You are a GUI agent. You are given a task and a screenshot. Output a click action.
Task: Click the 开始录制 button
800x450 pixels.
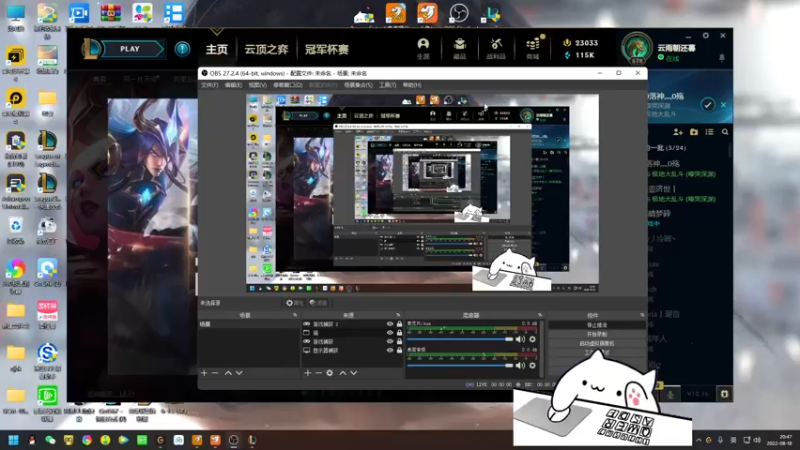coord(596,334)
